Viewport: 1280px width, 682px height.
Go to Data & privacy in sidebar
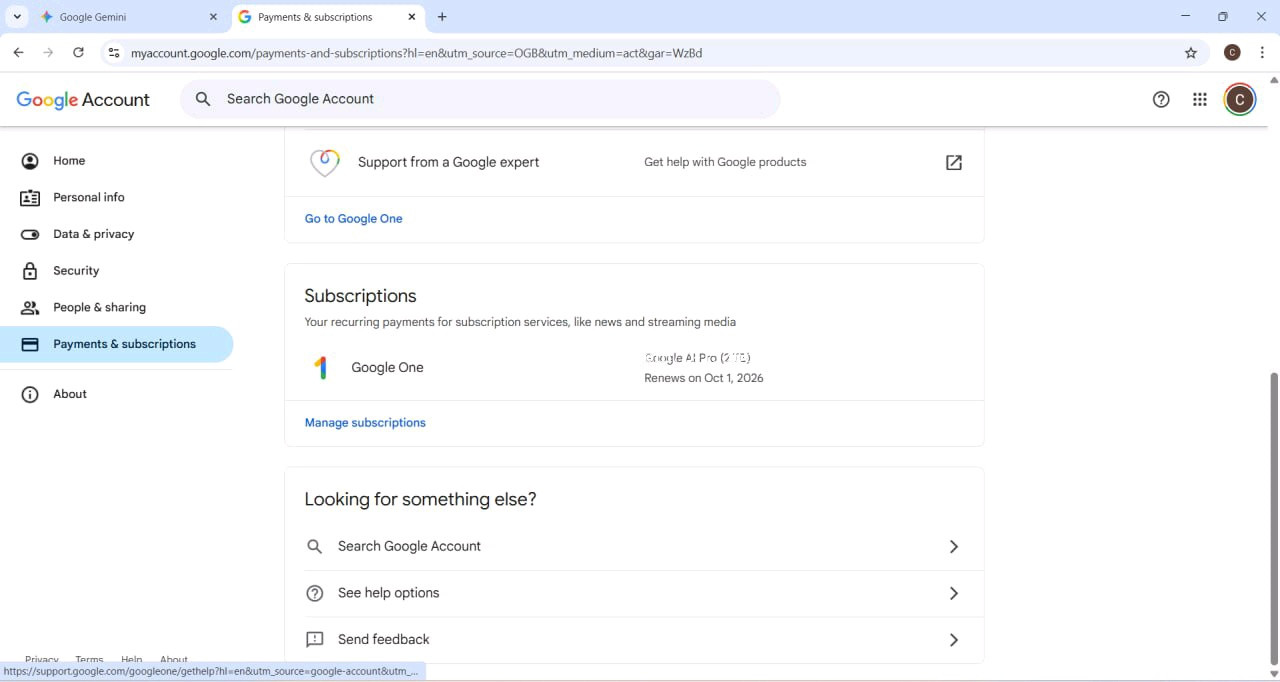(x=93, y=234)
